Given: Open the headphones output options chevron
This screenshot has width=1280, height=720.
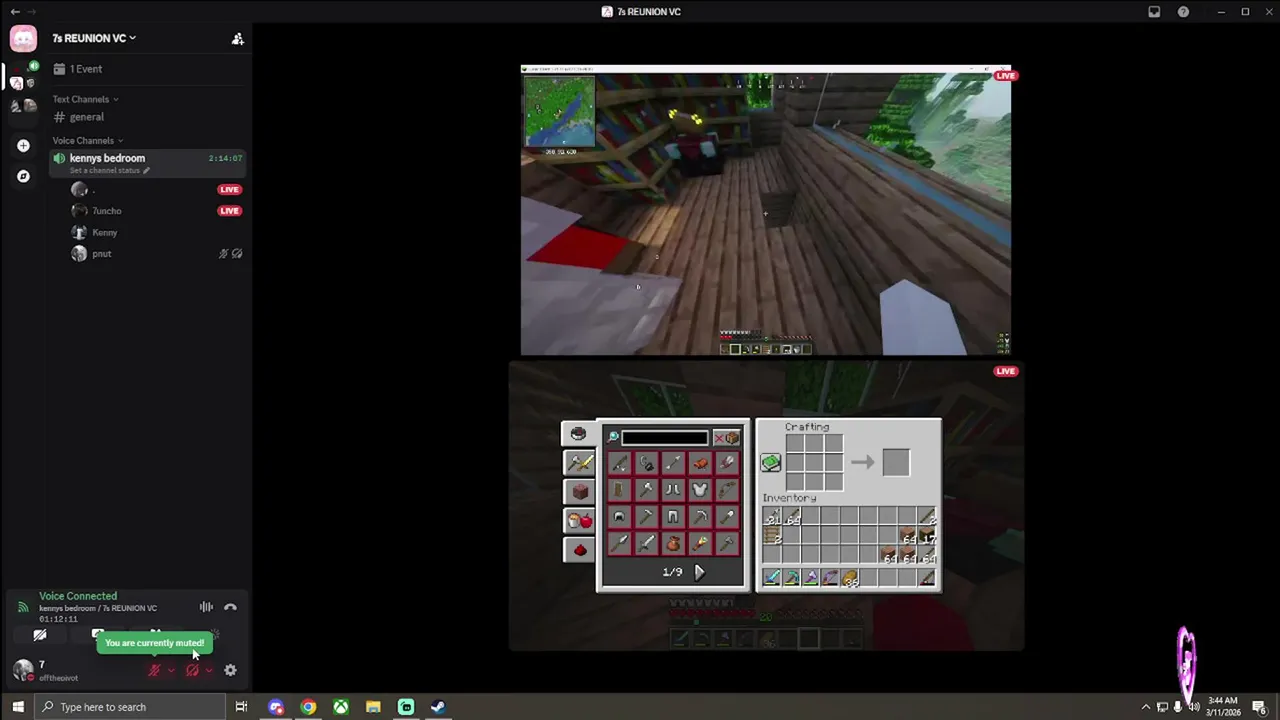Looking at the screenshot, I should (209, 670).
